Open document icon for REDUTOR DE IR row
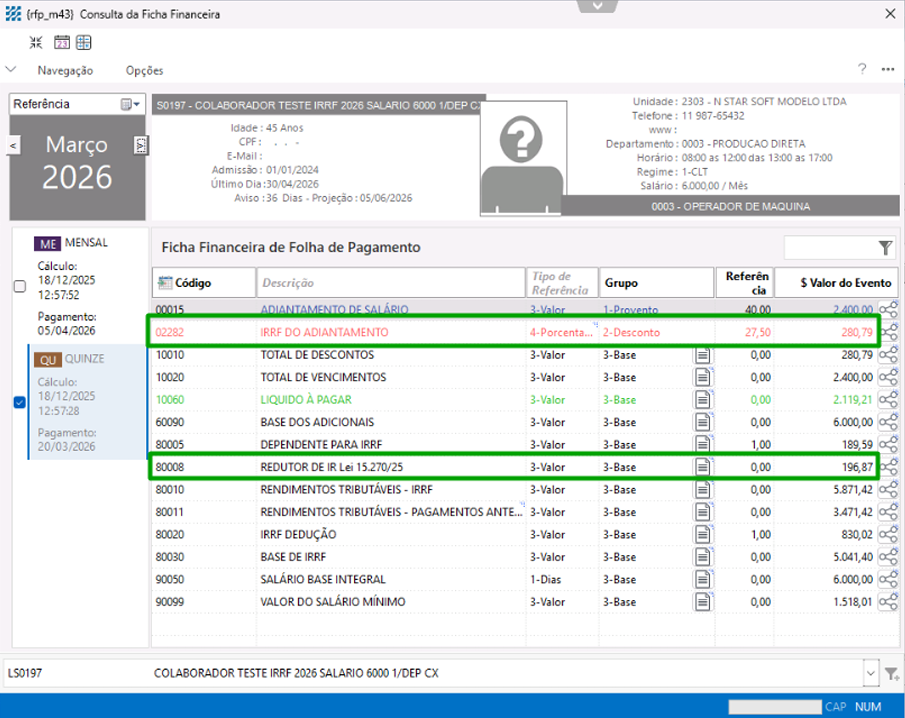Screen dimensions: 905x718 coord(704,467)
